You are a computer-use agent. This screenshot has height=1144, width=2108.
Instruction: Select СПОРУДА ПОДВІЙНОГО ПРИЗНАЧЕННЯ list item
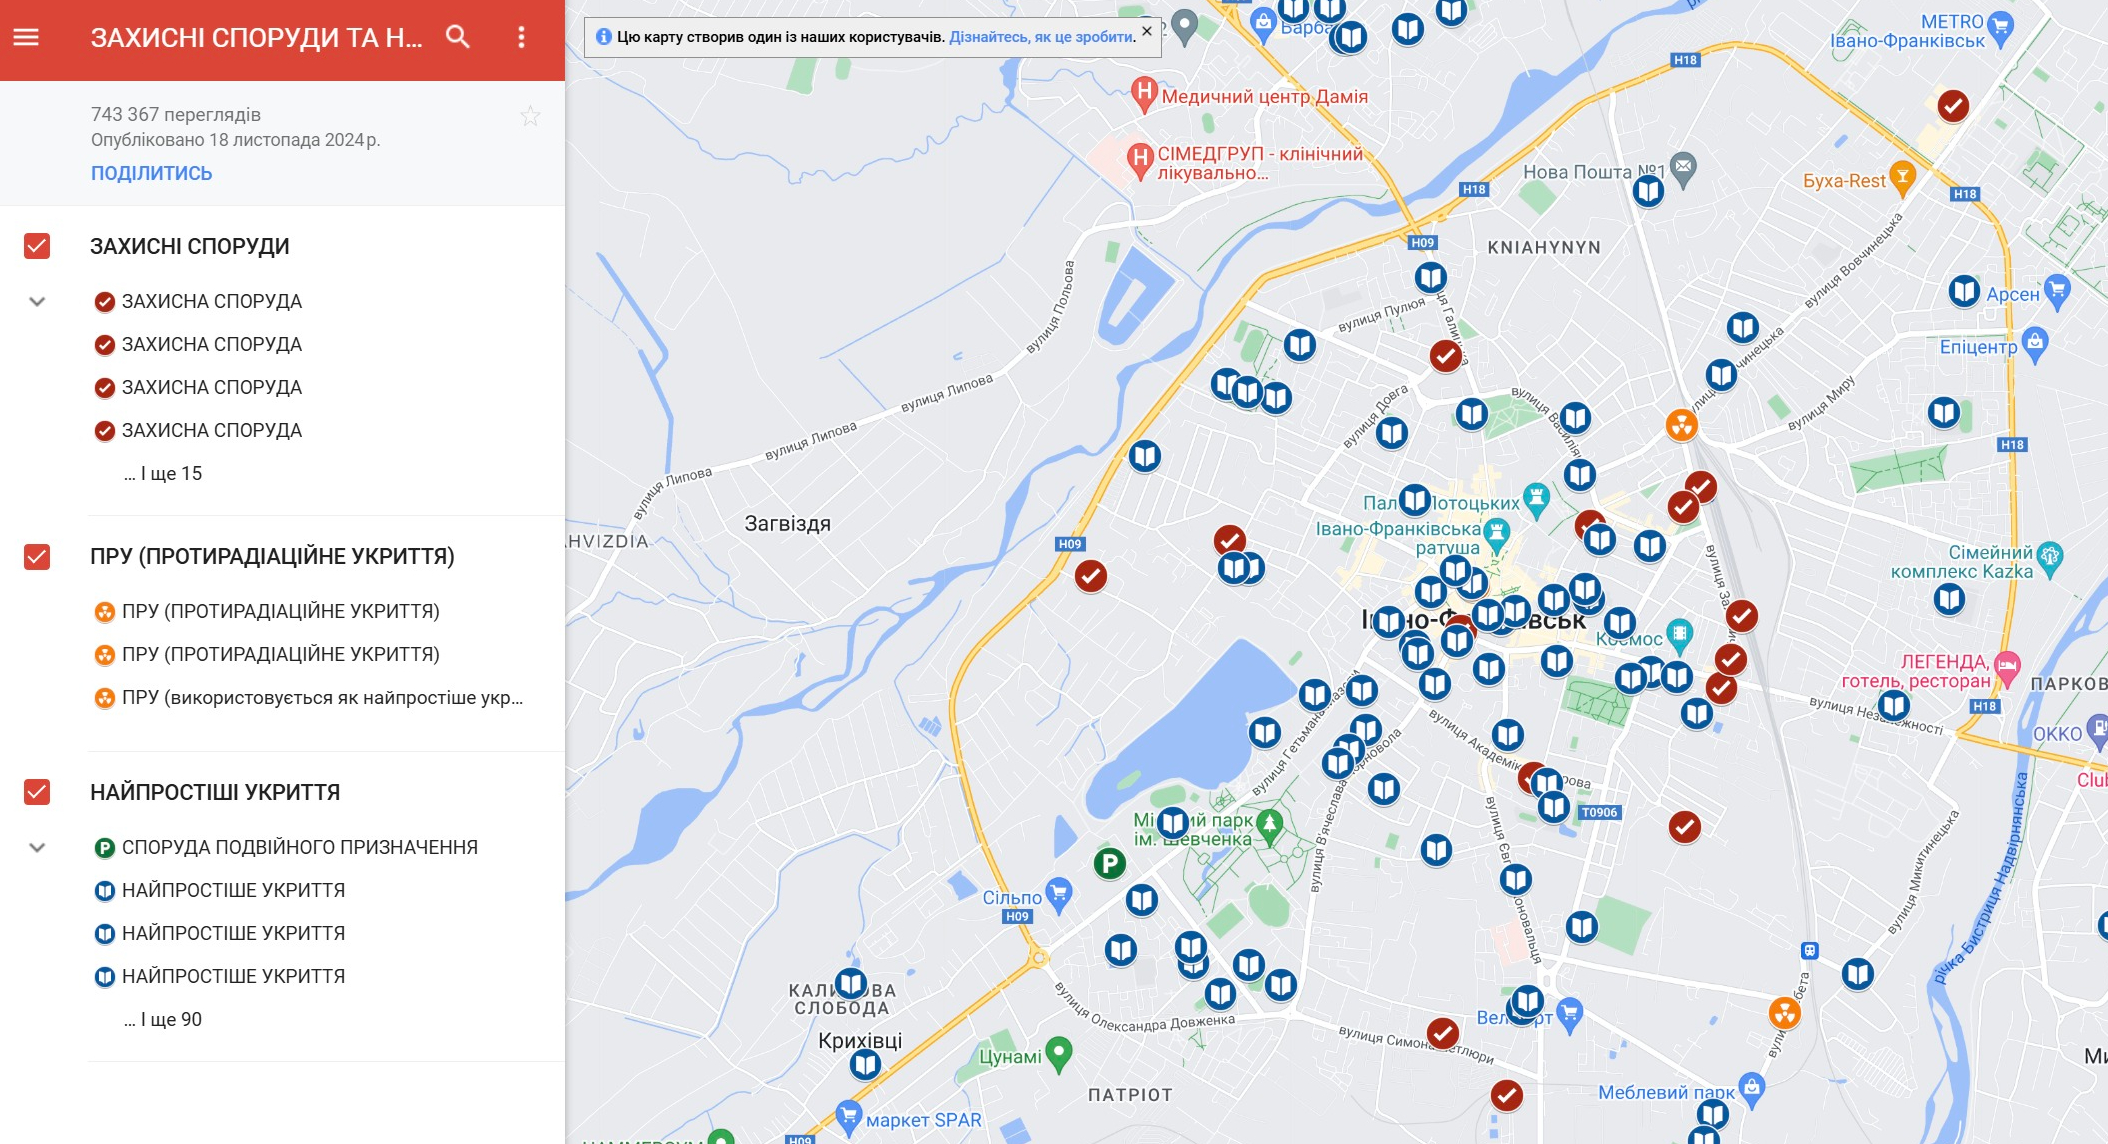click(286, 847)
